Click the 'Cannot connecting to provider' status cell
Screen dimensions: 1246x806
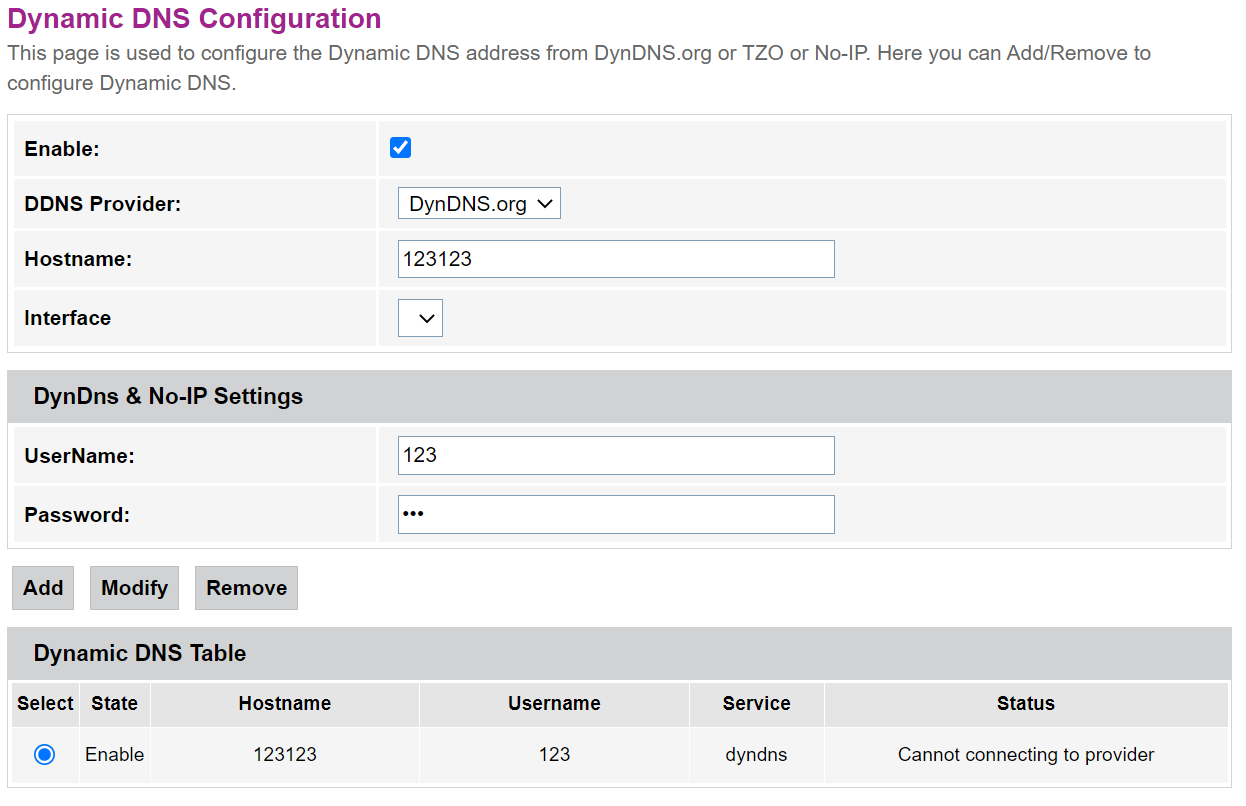click(x=1025, y=755)
